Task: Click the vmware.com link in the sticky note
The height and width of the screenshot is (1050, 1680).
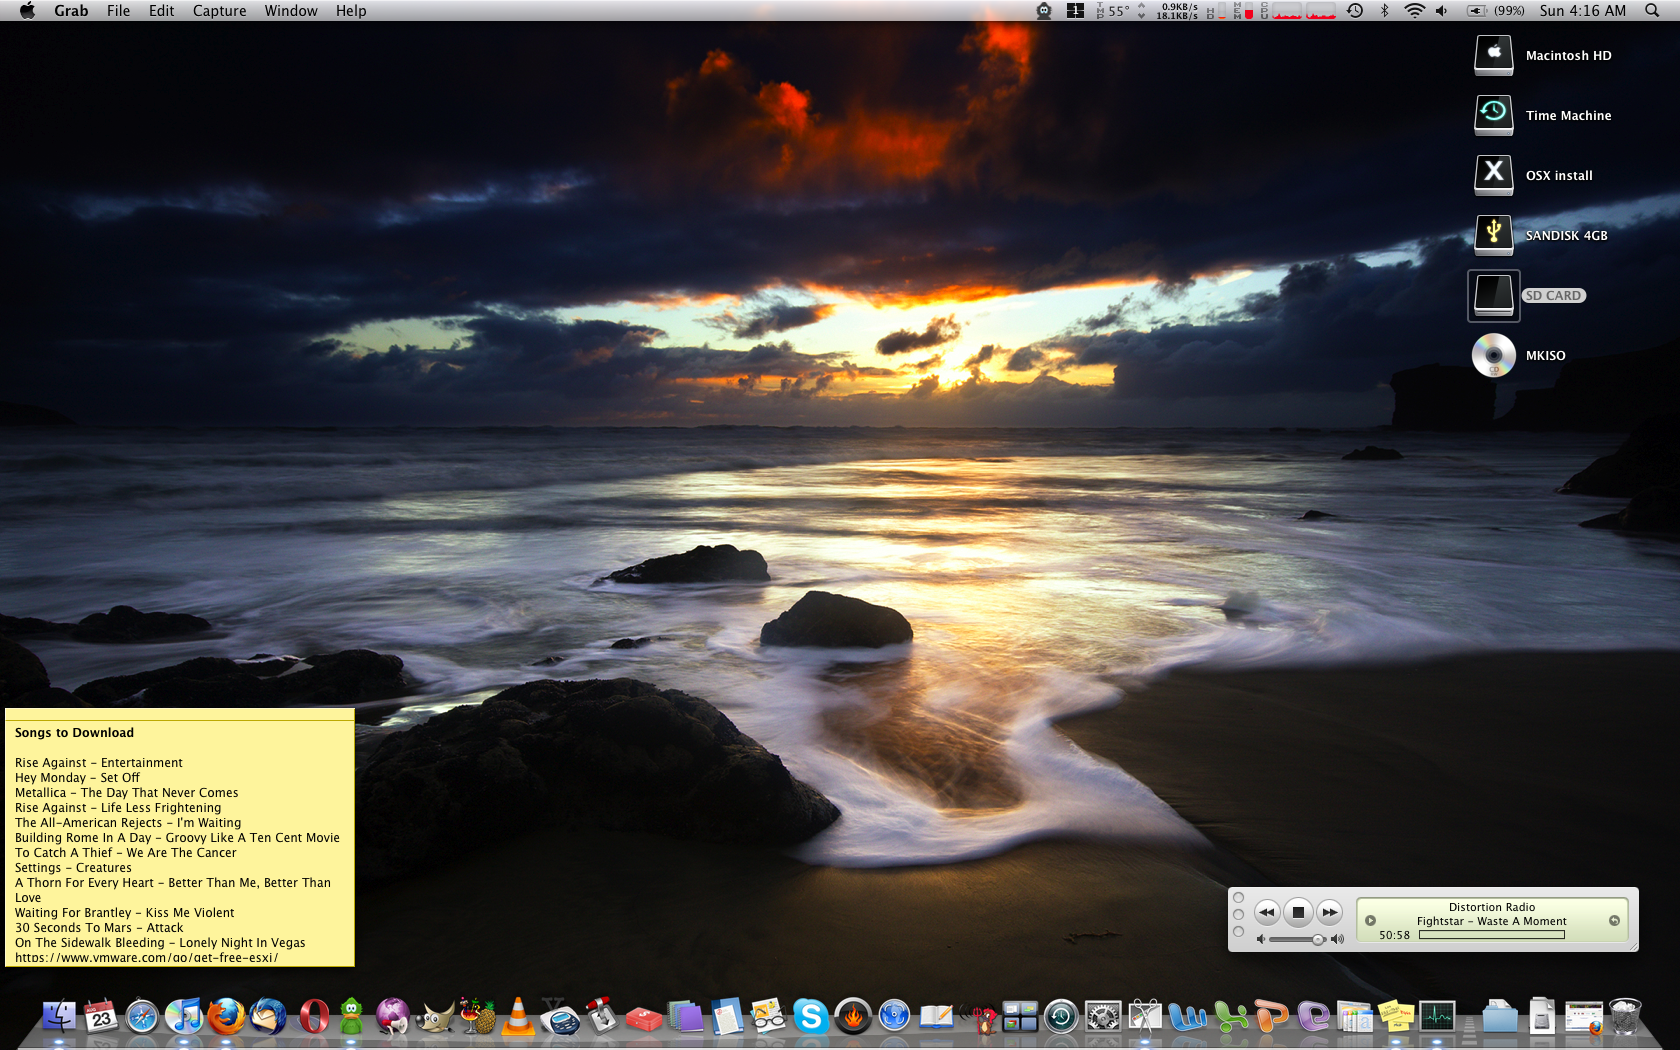Action: coord(147,958)
